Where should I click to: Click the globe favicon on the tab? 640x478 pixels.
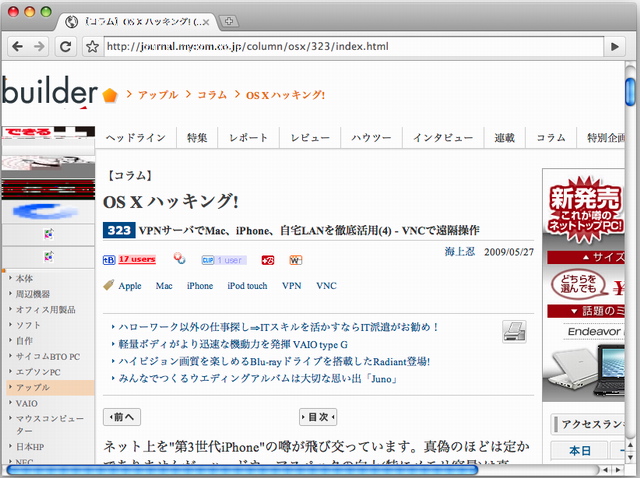[x=71, y=22]
